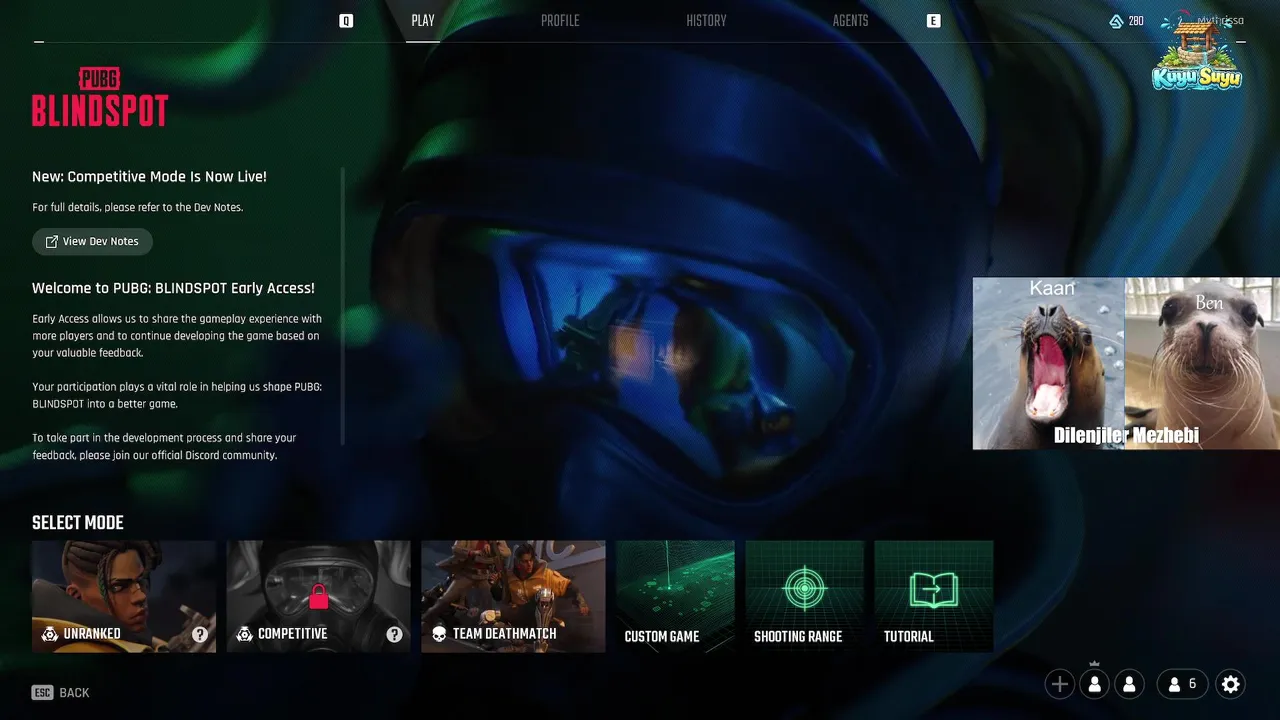Click the news panel scrollbar
The image size is (1280, 720).
coord(343,305)
